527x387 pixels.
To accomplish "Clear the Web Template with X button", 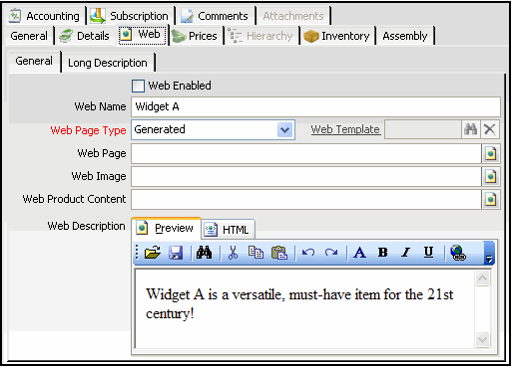I will coord(490,129).
